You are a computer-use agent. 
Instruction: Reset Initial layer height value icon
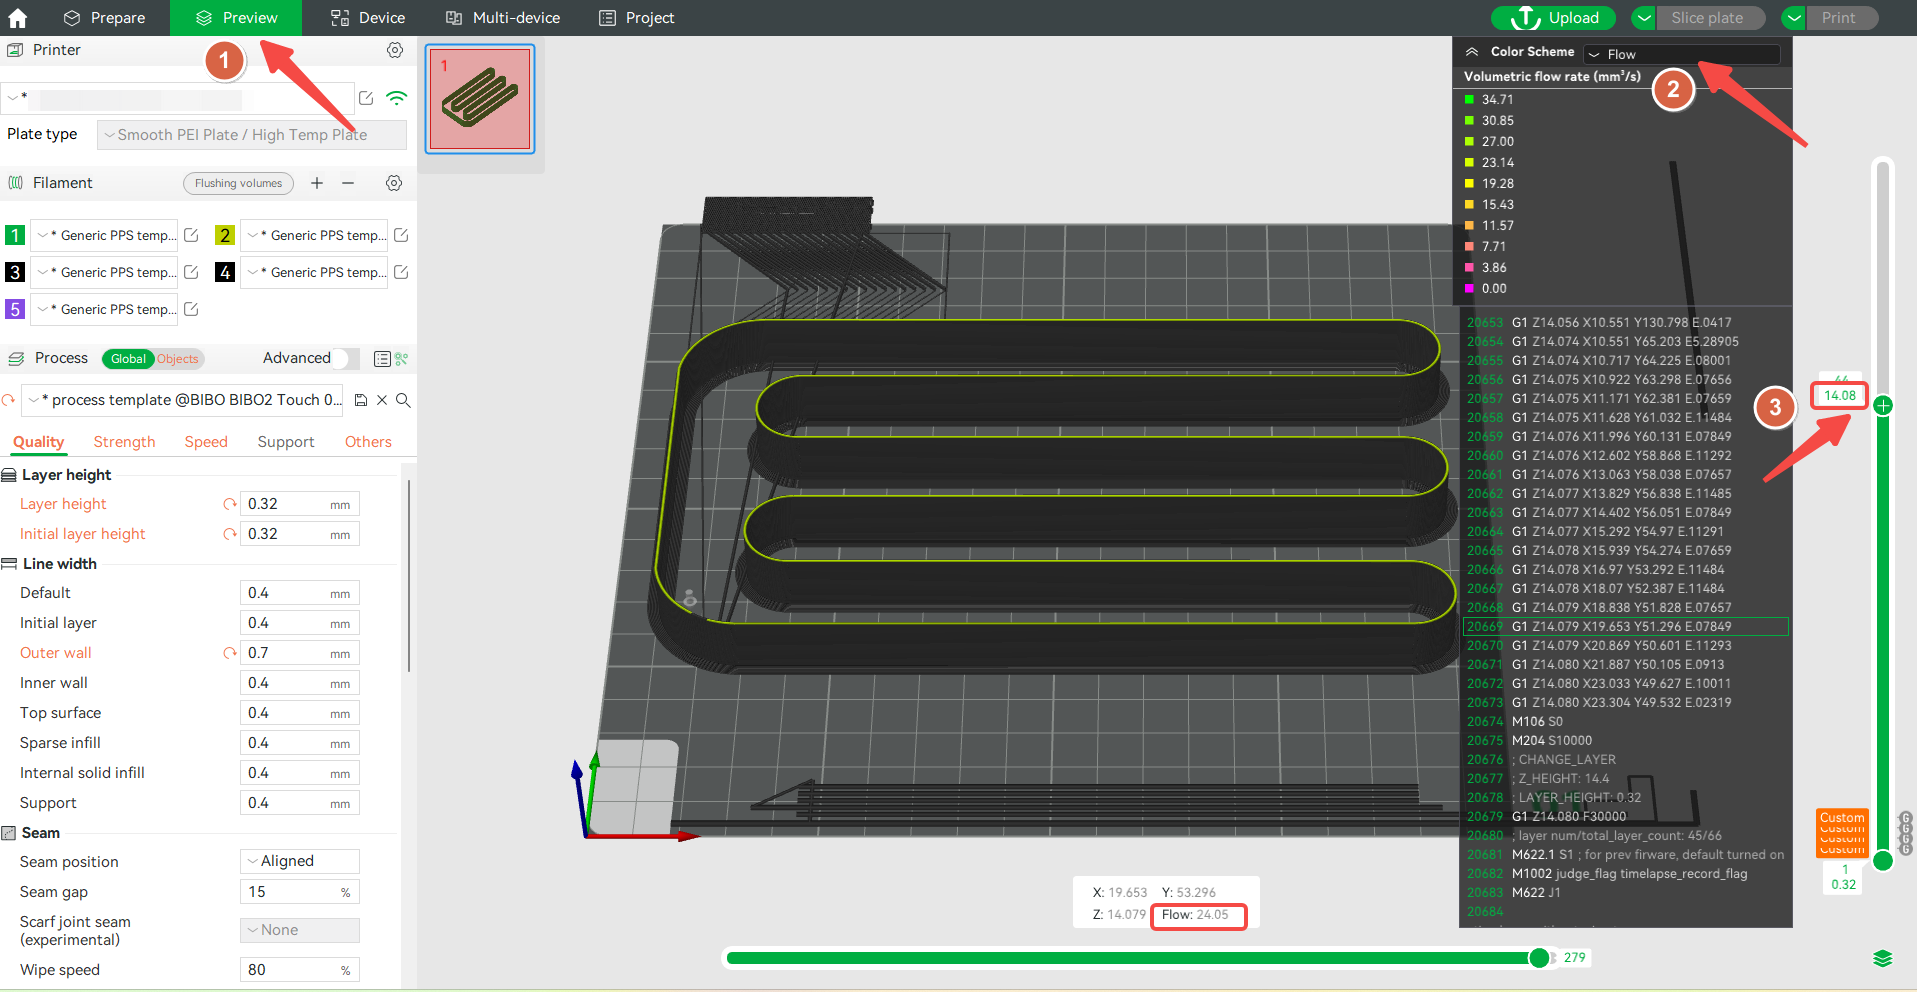point(230,534)
